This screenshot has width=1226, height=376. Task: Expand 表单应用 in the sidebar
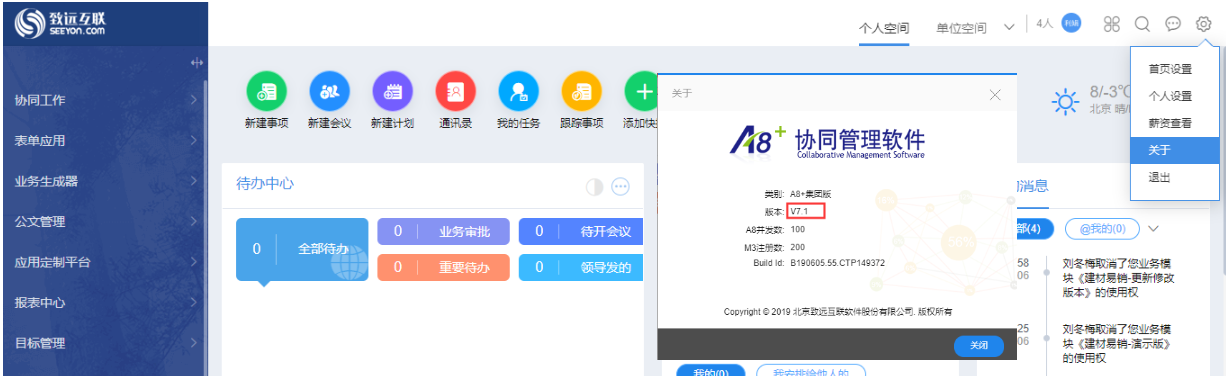pyautogui.click(x=104, y=141)
